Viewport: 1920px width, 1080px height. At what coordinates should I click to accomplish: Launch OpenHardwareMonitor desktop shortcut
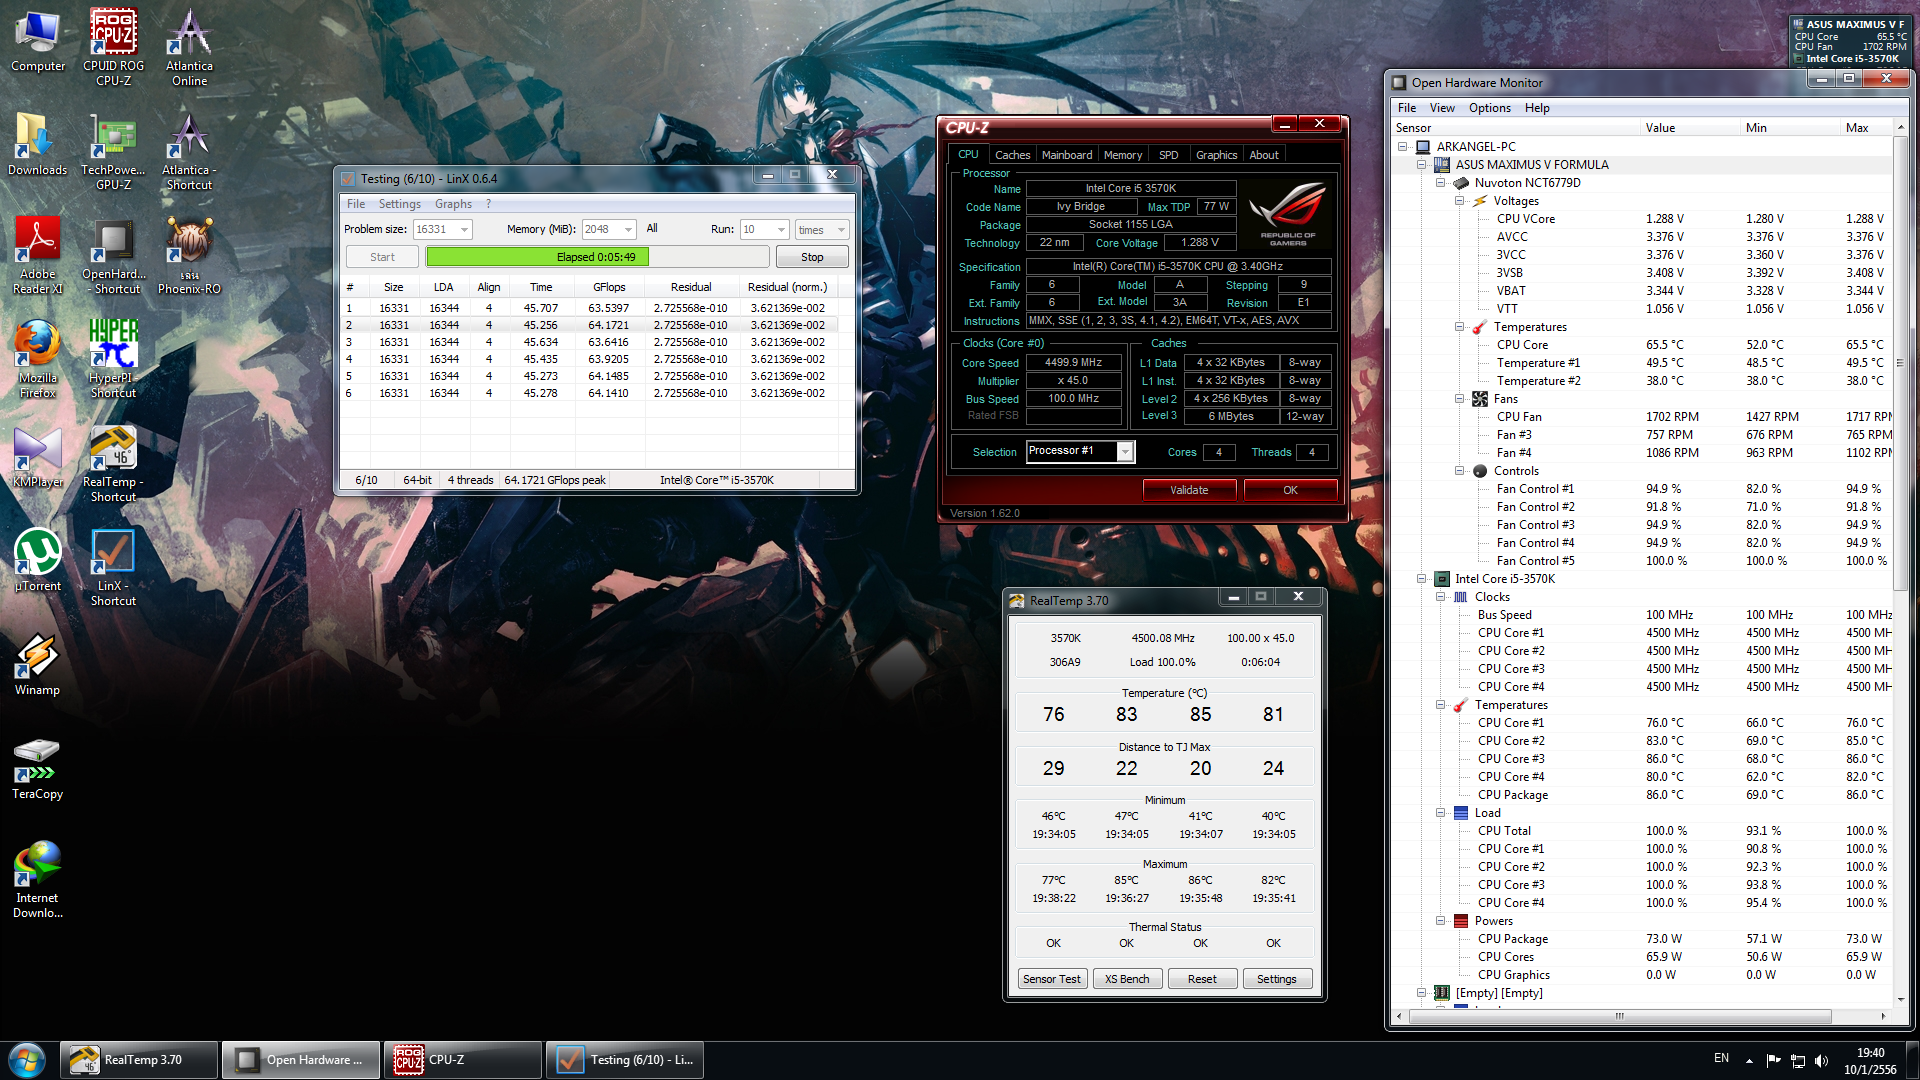[113, 255]
